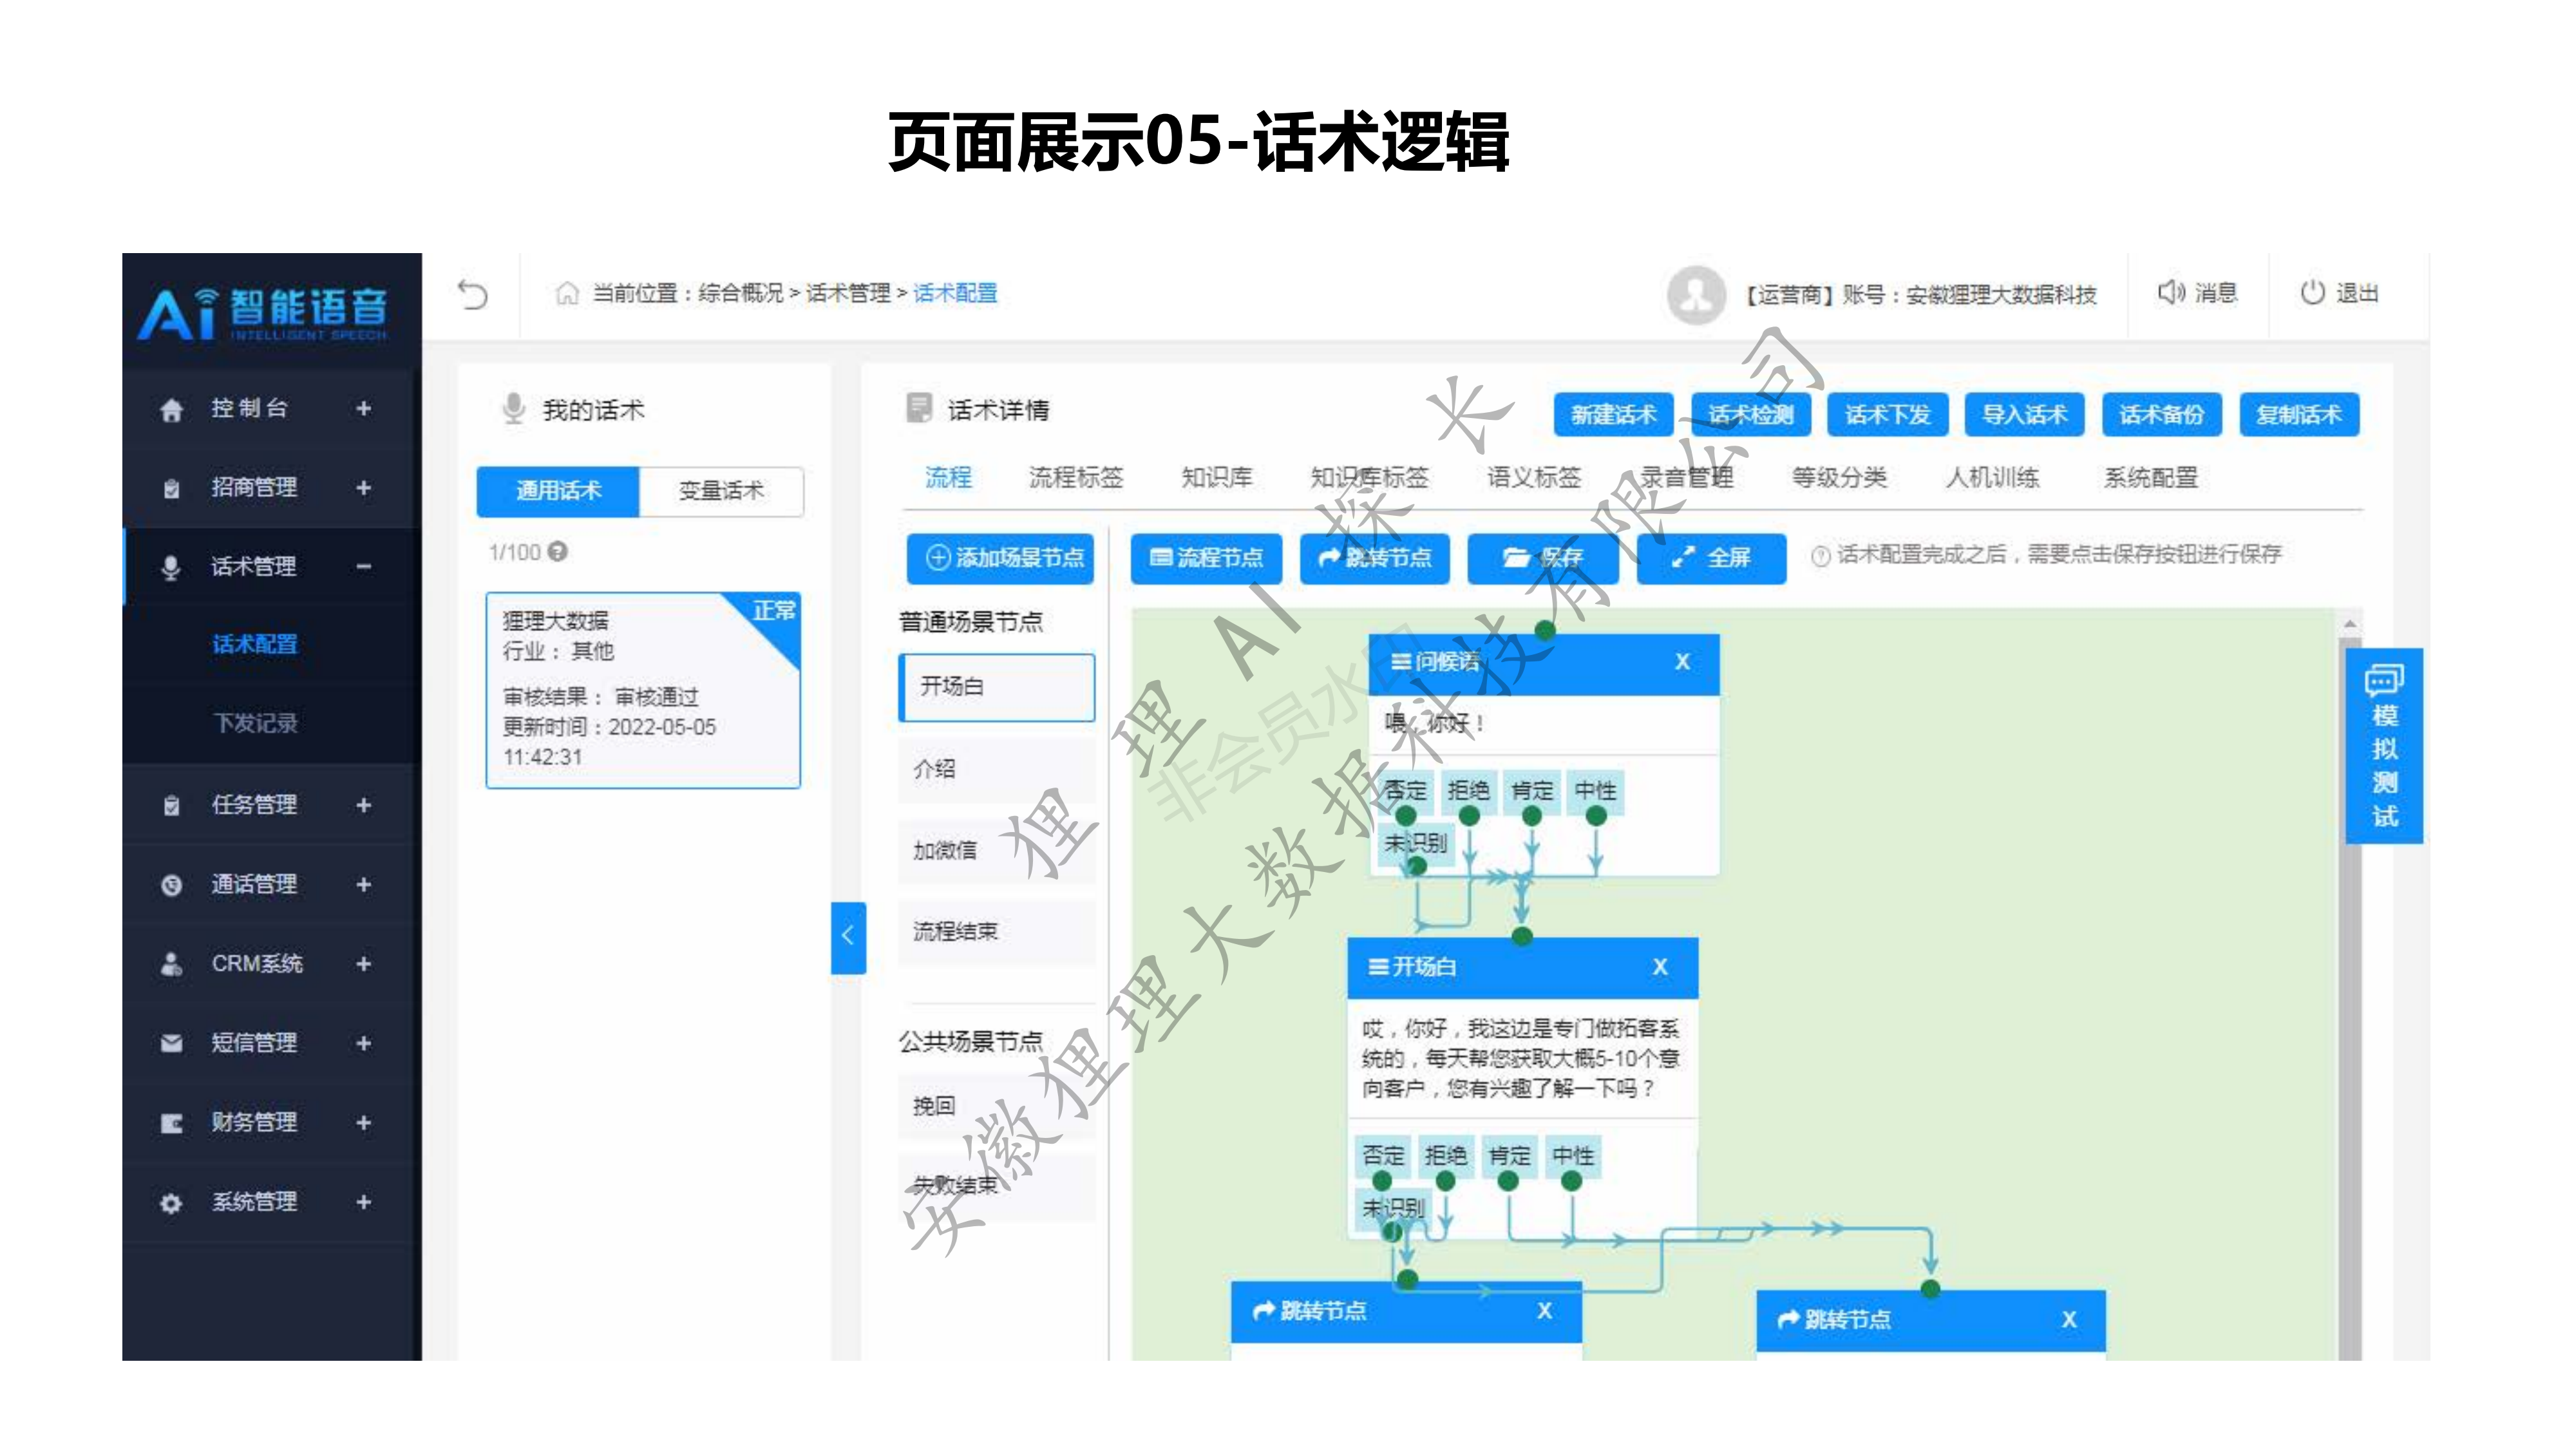Open 消息 speaker notifications
This screenshot has width=2576, height=1449.
pyautogui.click(x=2197, y=293)
